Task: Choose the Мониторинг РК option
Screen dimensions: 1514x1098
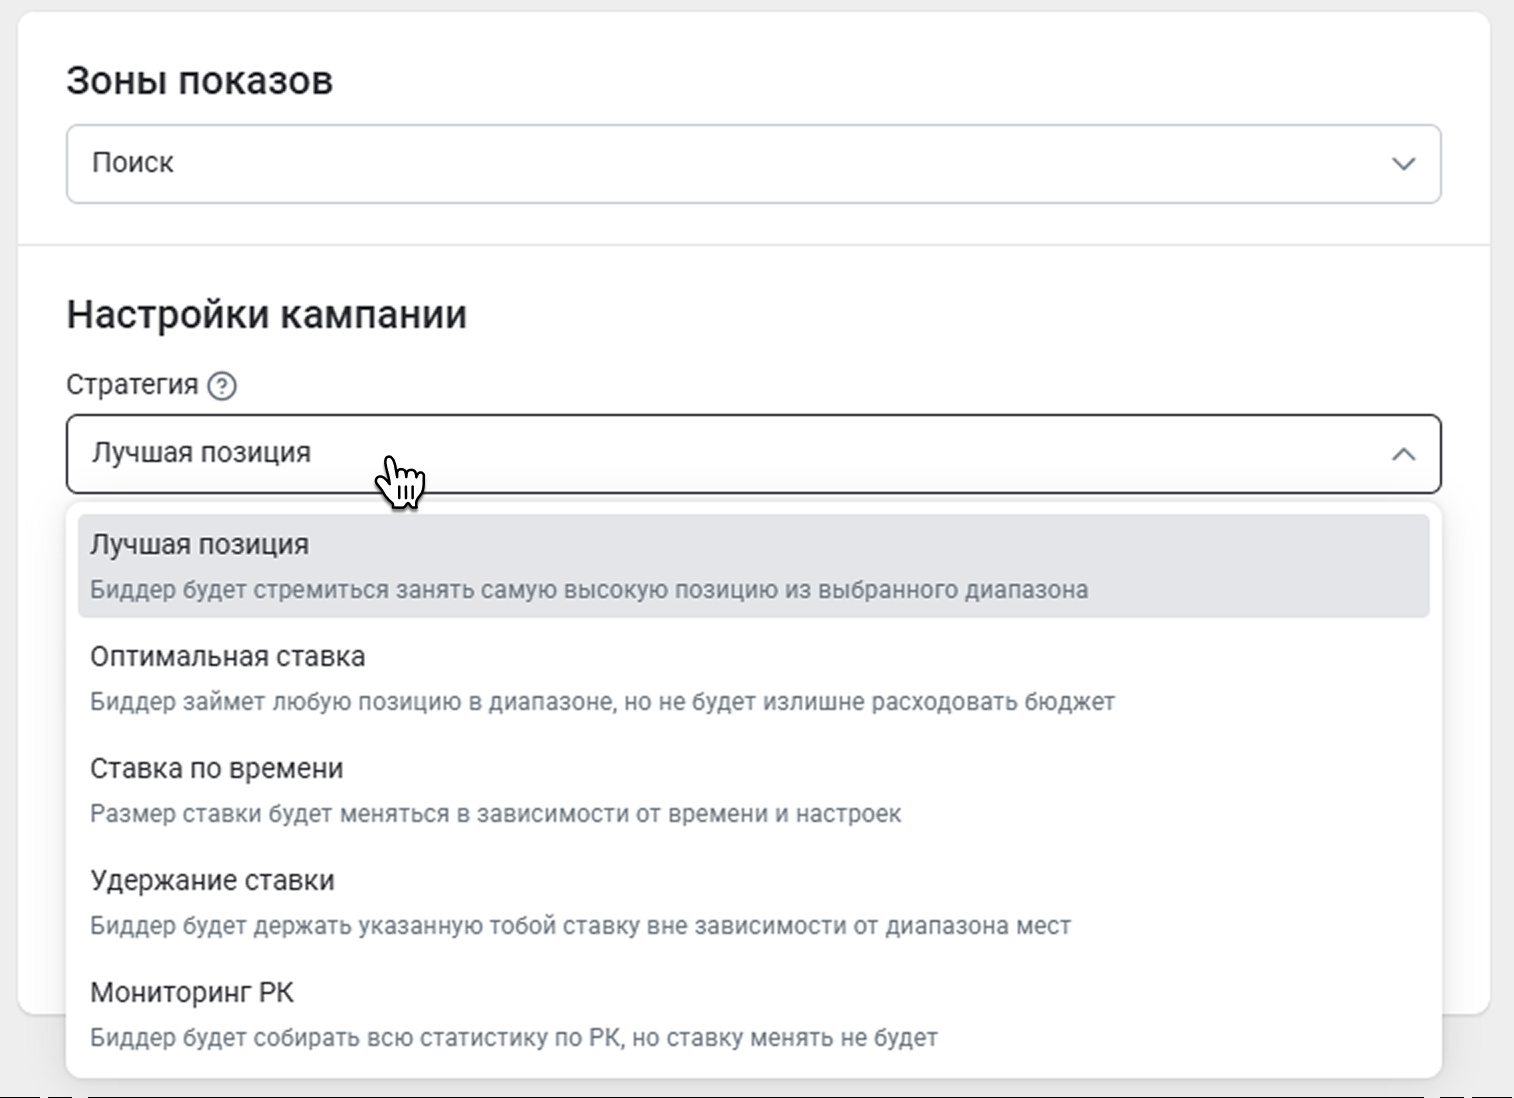Action: pyautogui.click(x=192, y=993)
